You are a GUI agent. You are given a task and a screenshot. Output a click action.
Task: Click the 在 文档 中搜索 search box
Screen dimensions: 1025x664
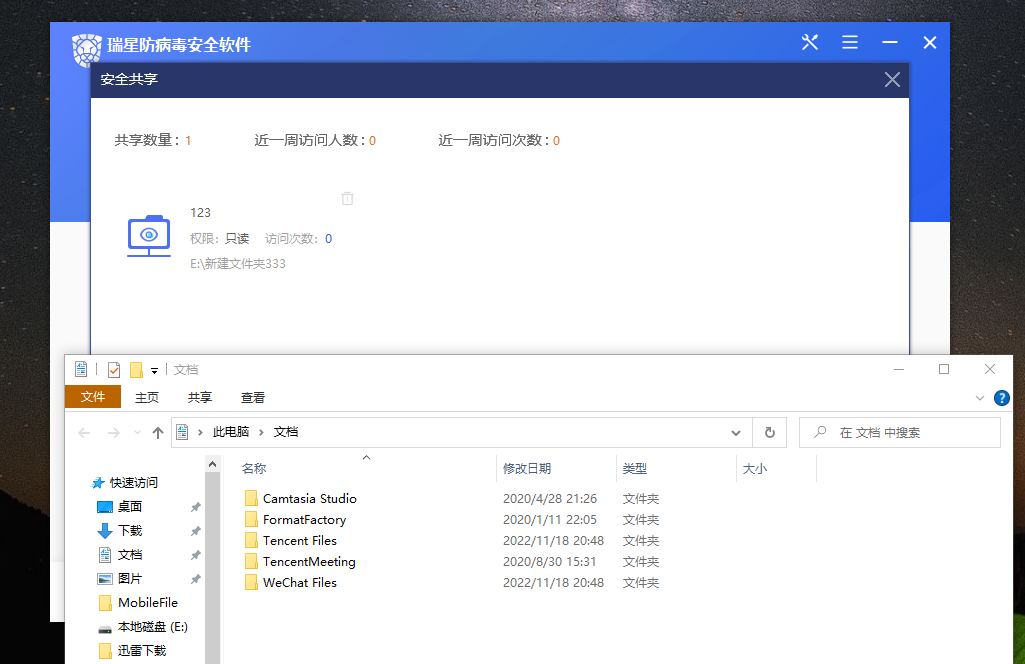899,433
